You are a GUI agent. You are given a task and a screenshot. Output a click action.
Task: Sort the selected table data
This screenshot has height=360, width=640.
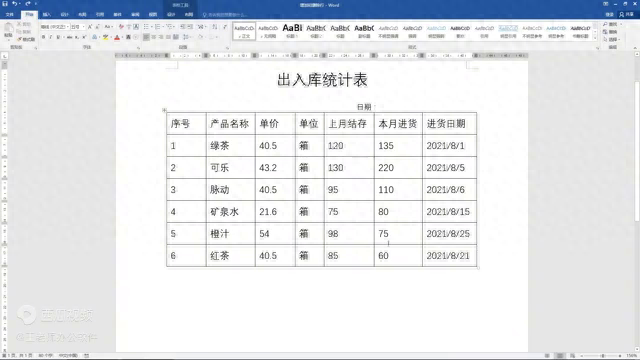coord(215,27)
